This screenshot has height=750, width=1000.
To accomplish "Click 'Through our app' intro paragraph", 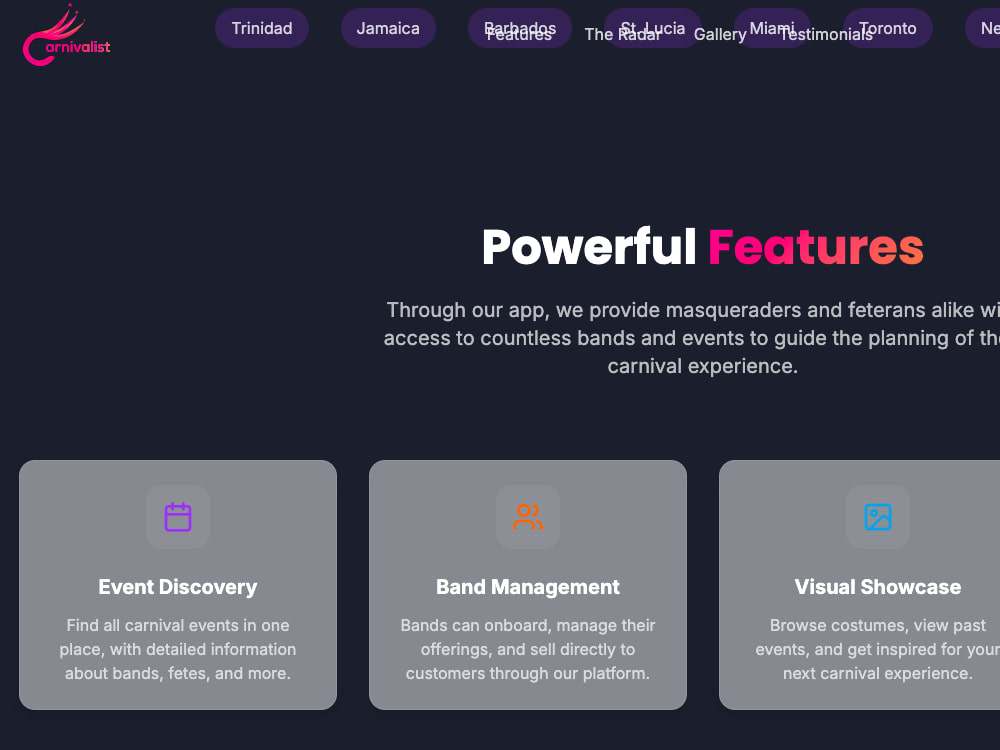I will (691, 338).
